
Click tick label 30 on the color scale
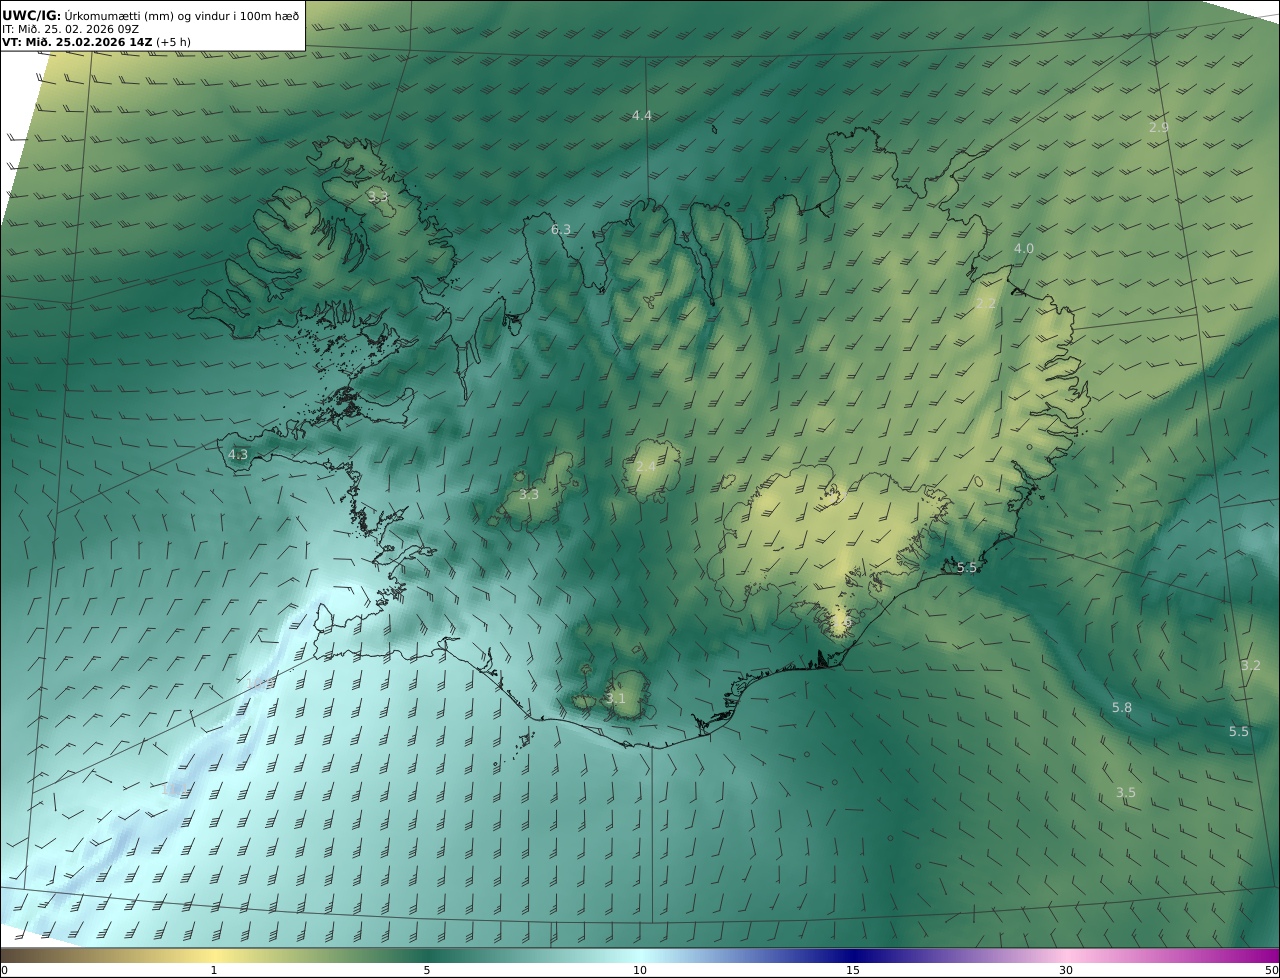point(1066,970)
